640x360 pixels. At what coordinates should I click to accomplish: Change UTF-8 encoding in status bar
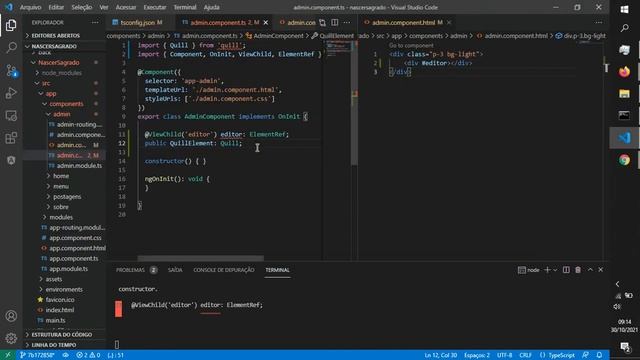pyautogui.click(x=504, y=355)
